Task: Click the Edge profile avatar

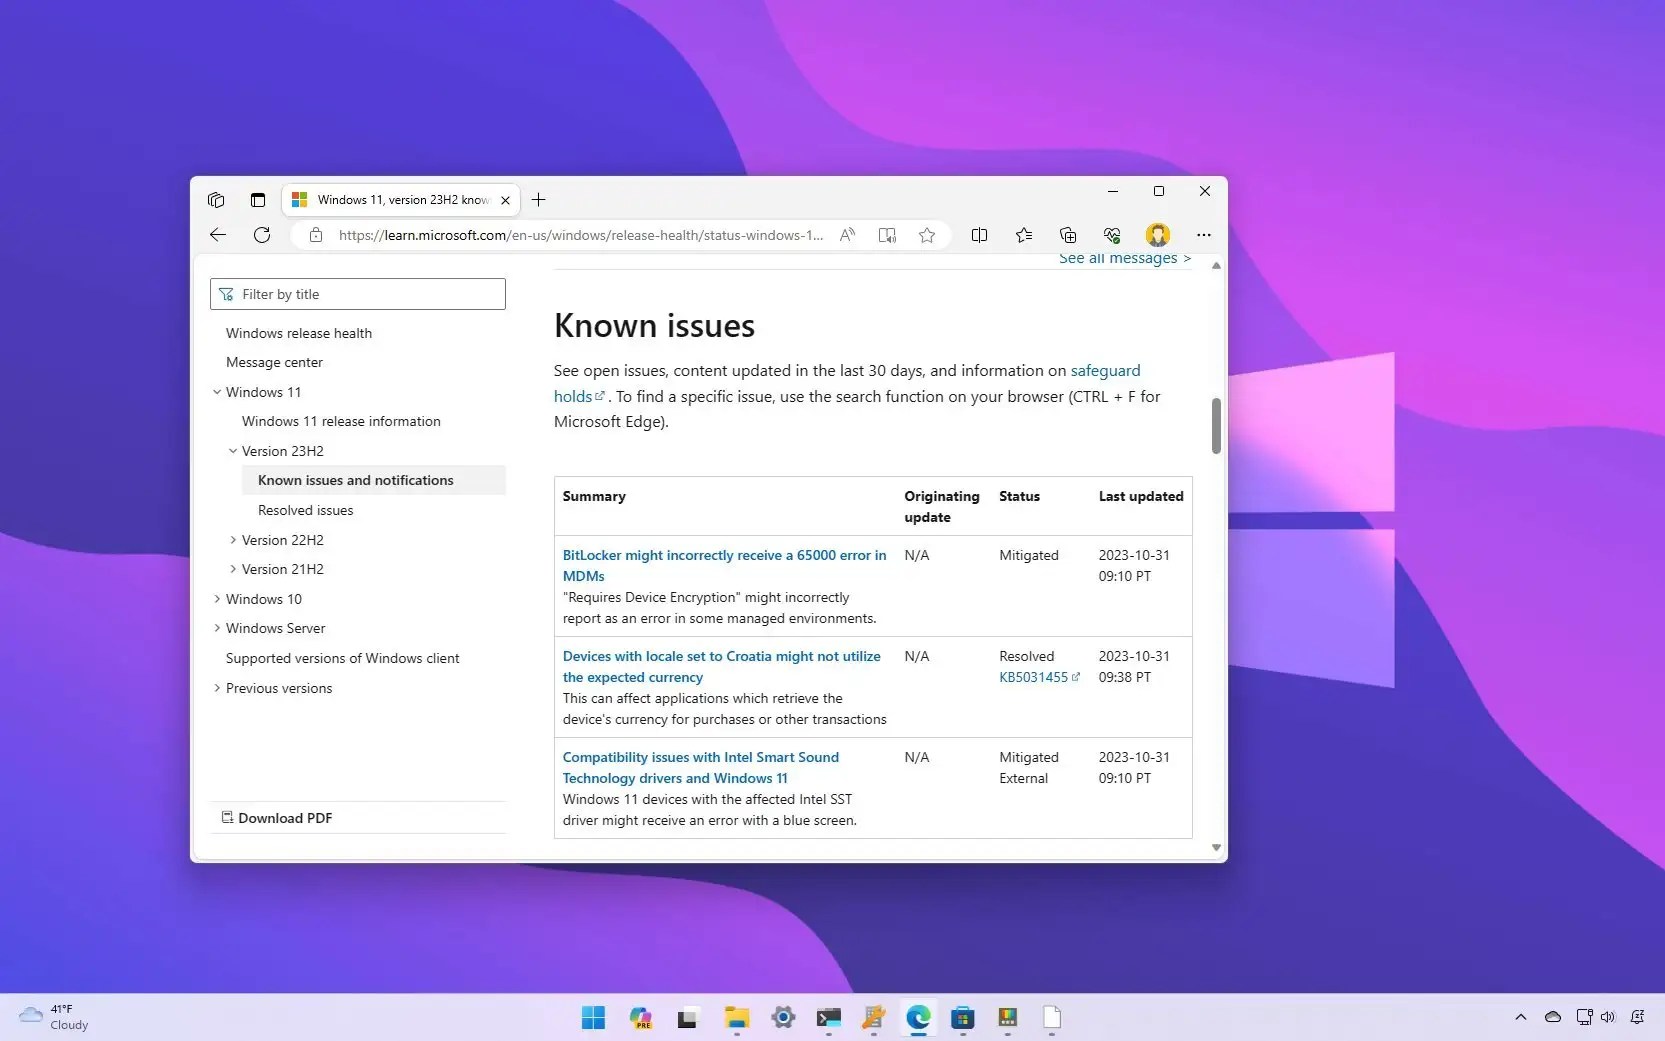Action: 1157,235
